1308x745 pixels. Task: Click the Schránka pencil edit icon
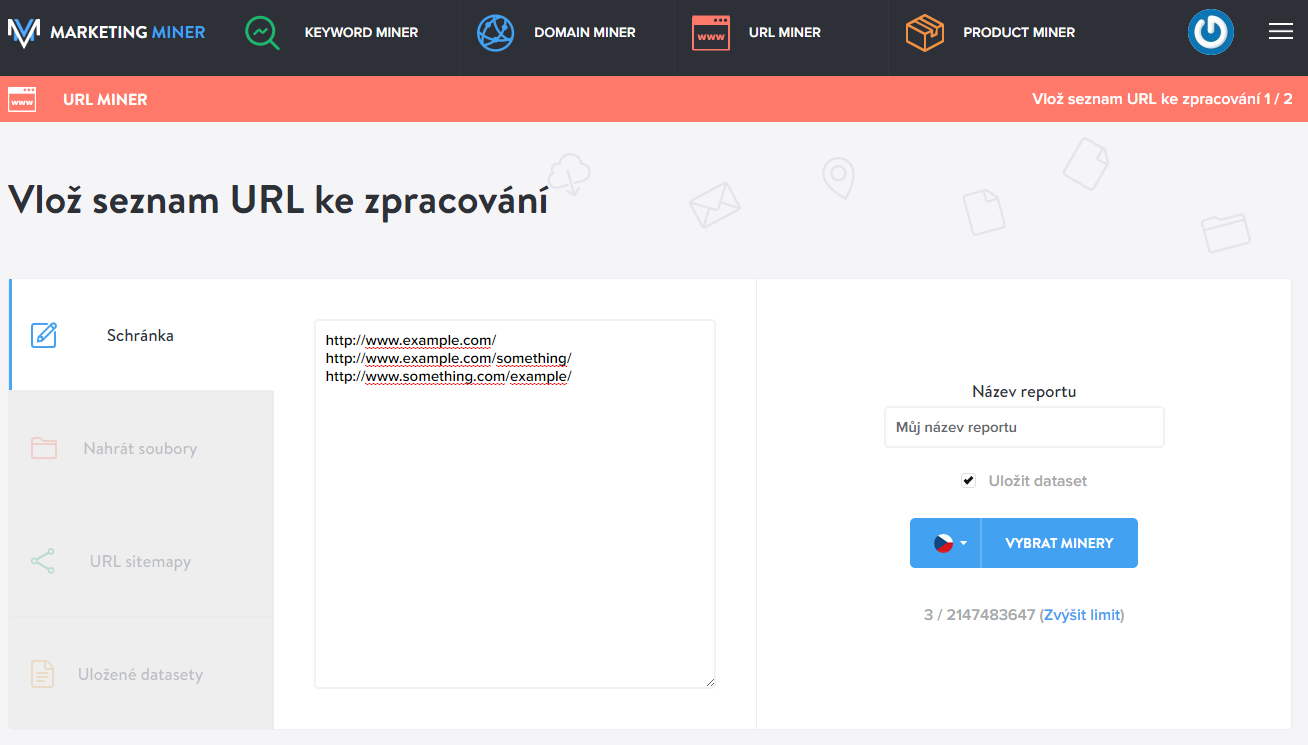coord(44,335)
